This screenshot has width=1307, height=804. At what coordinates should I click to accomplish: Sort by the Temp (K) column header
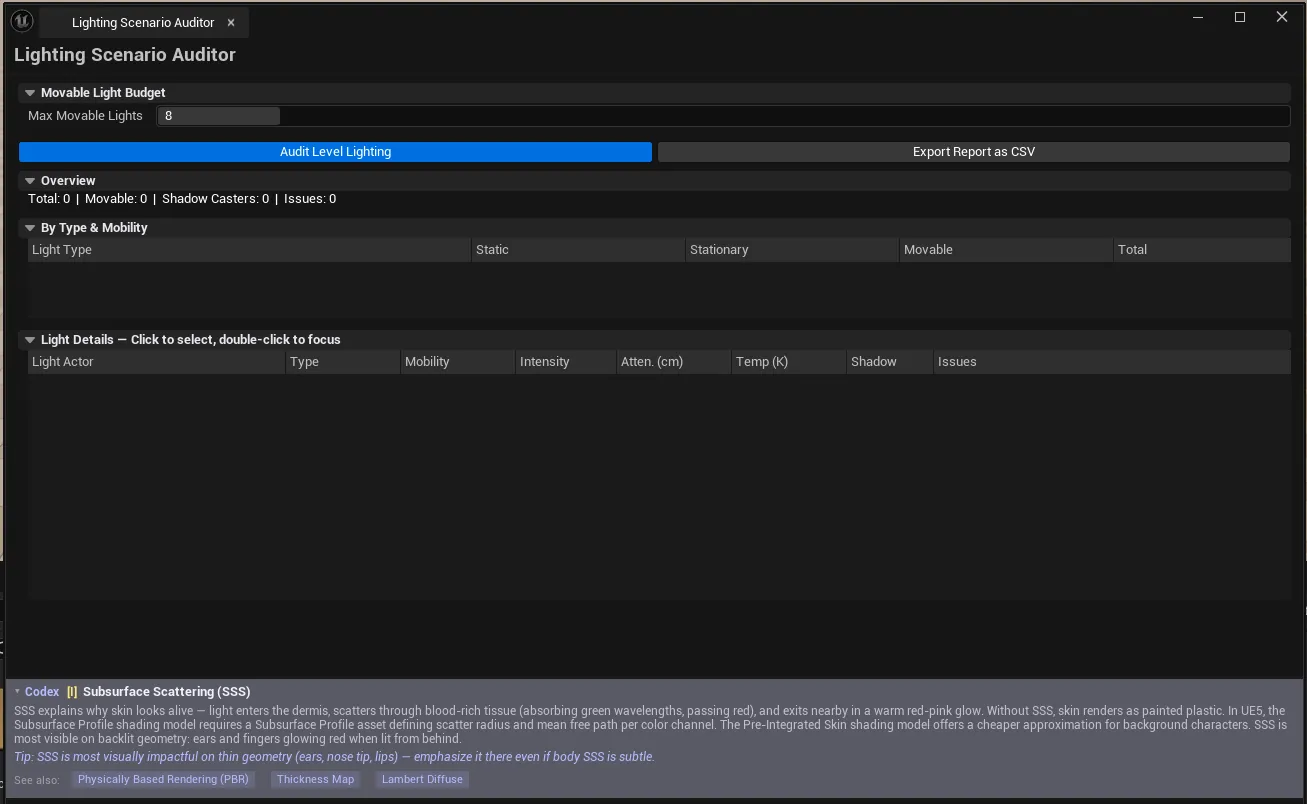click(789, 362)
